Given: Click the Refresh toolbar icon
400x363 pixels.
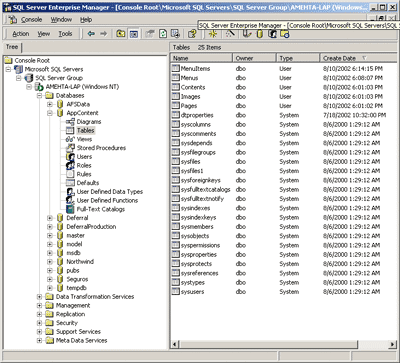Looking at the screenshot, I should tap(163, 34).
